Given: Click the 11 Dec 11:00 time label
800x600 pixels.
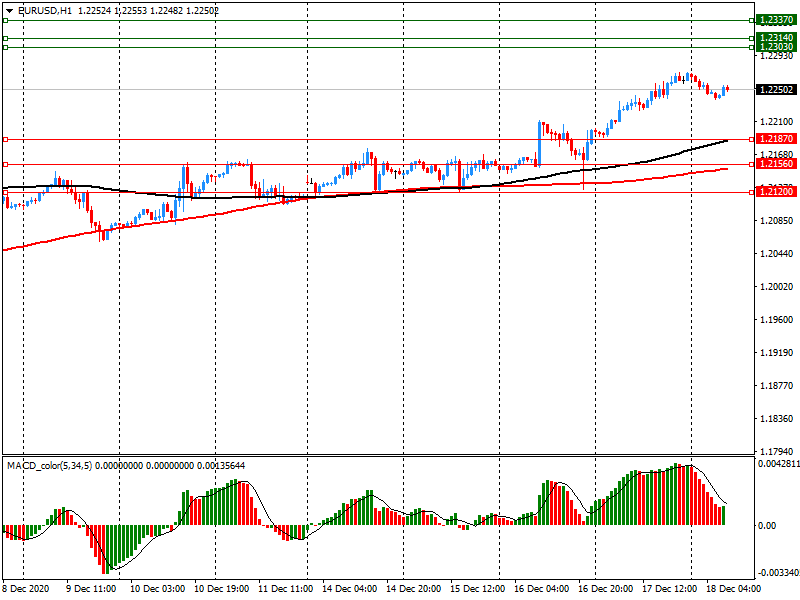Looking at the screenshot, I should [x=285, y=589].
